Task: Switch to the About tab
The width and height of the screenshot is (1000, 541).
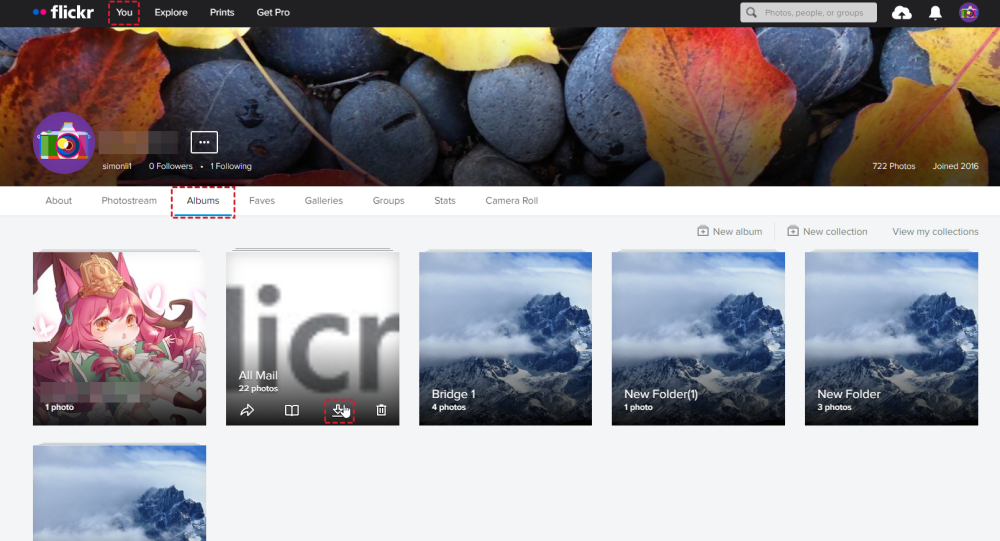Action: tap(59, 200)
